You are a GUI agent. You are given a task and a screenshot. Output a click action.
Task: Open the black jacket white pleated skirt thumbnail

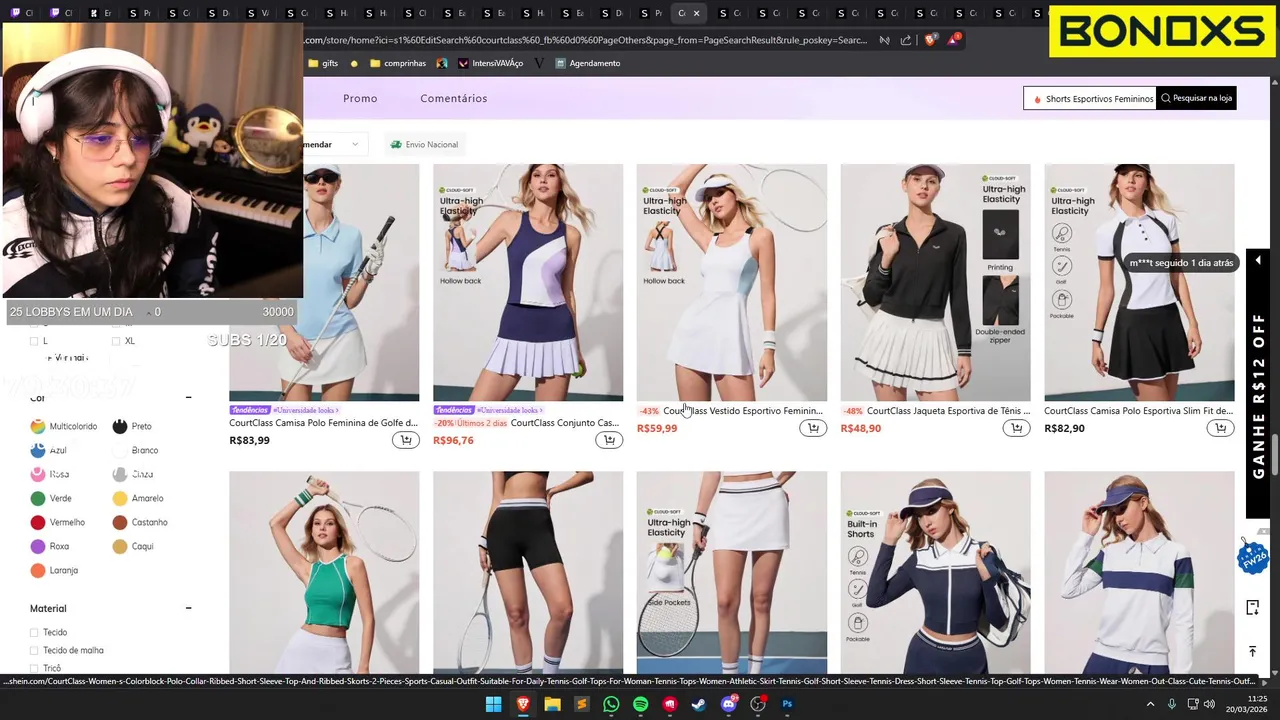(x=935, y=282)
